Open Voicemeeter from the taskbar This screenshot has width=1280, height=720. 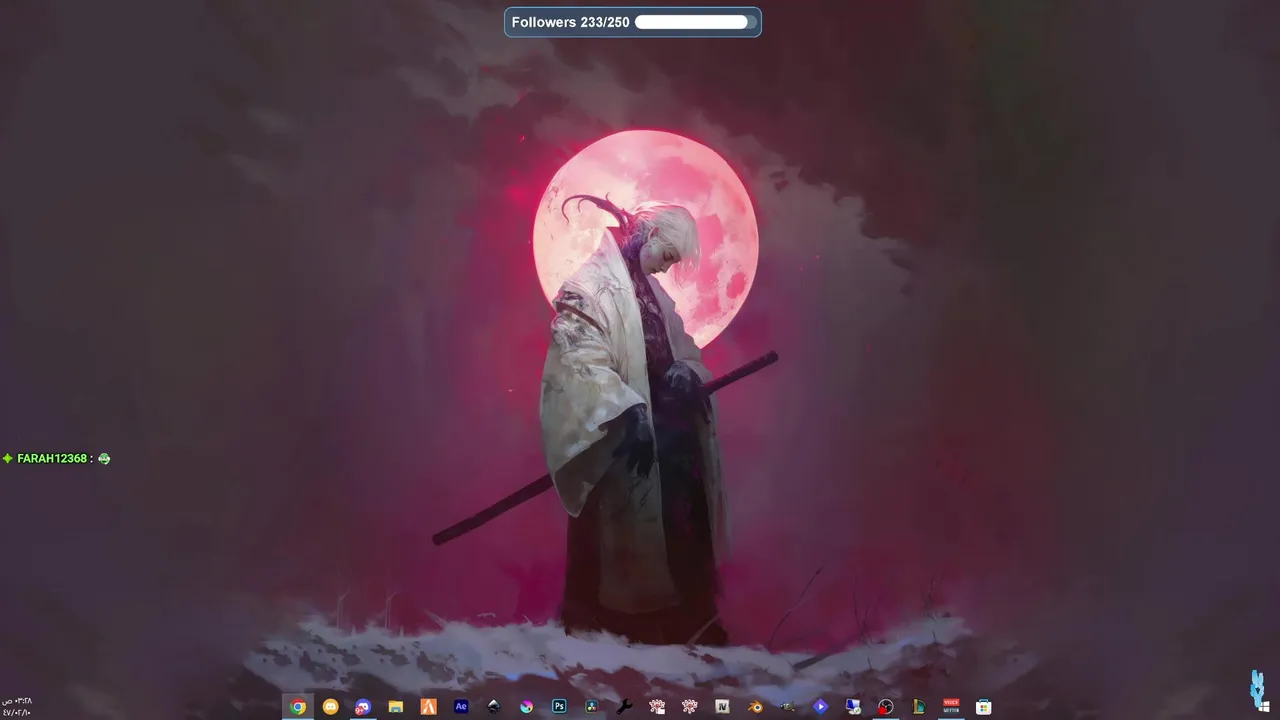[x=951, y=707]
